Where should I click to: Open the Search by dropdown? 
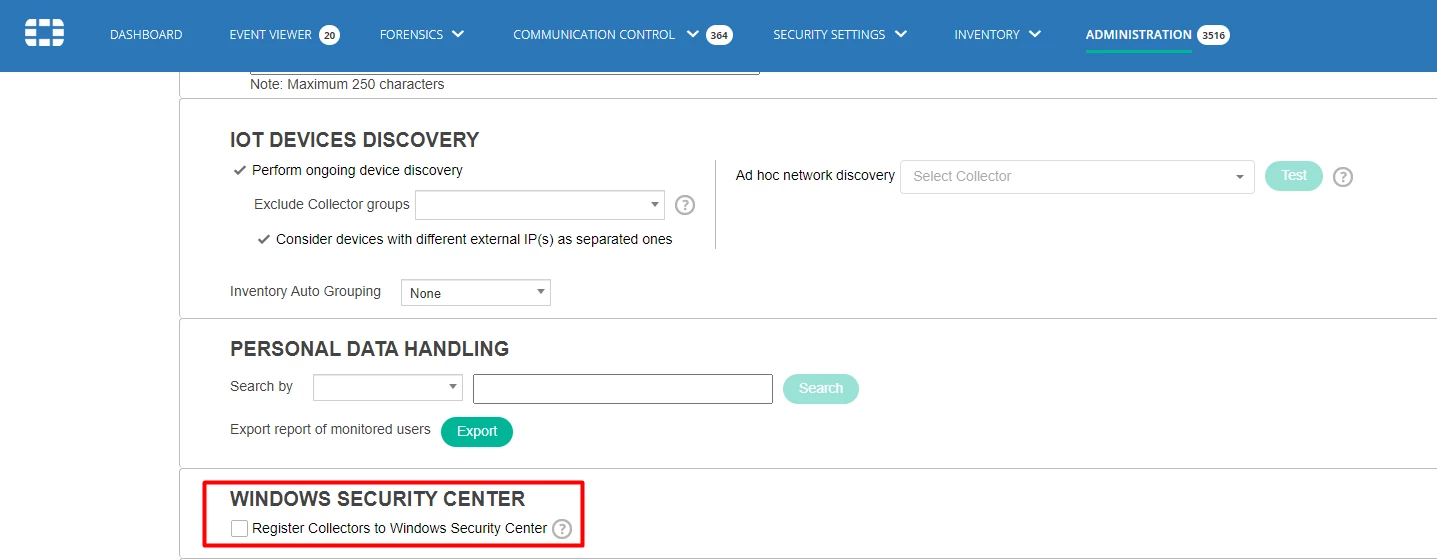coord(388,387)
